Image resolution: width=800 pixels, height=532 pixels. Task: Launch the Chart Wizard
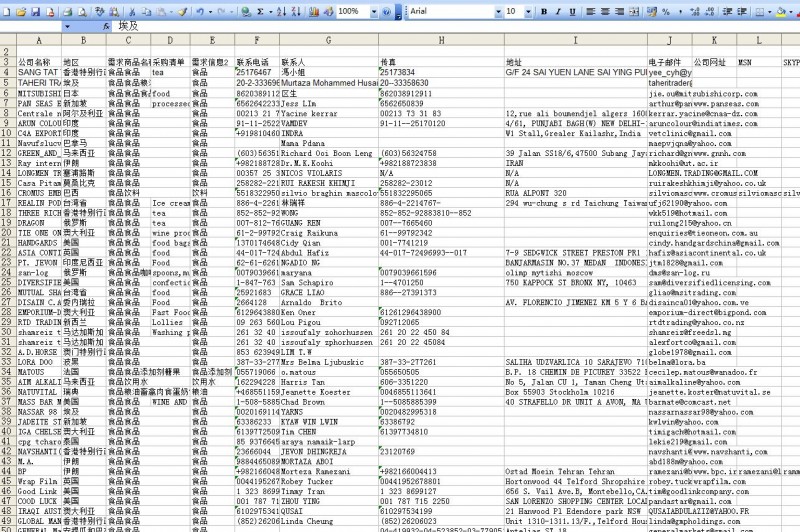point(314,12)
